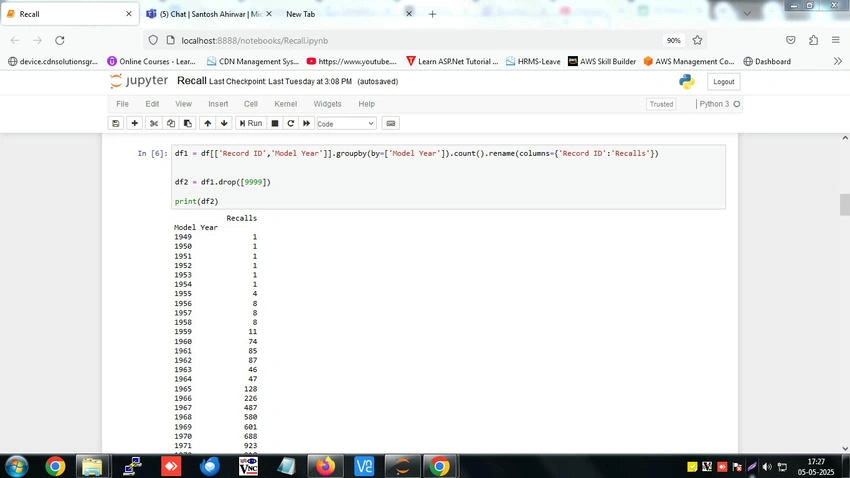Open the browser extensions puzzle icon
850x478 pixels.
tap(814, 41)
